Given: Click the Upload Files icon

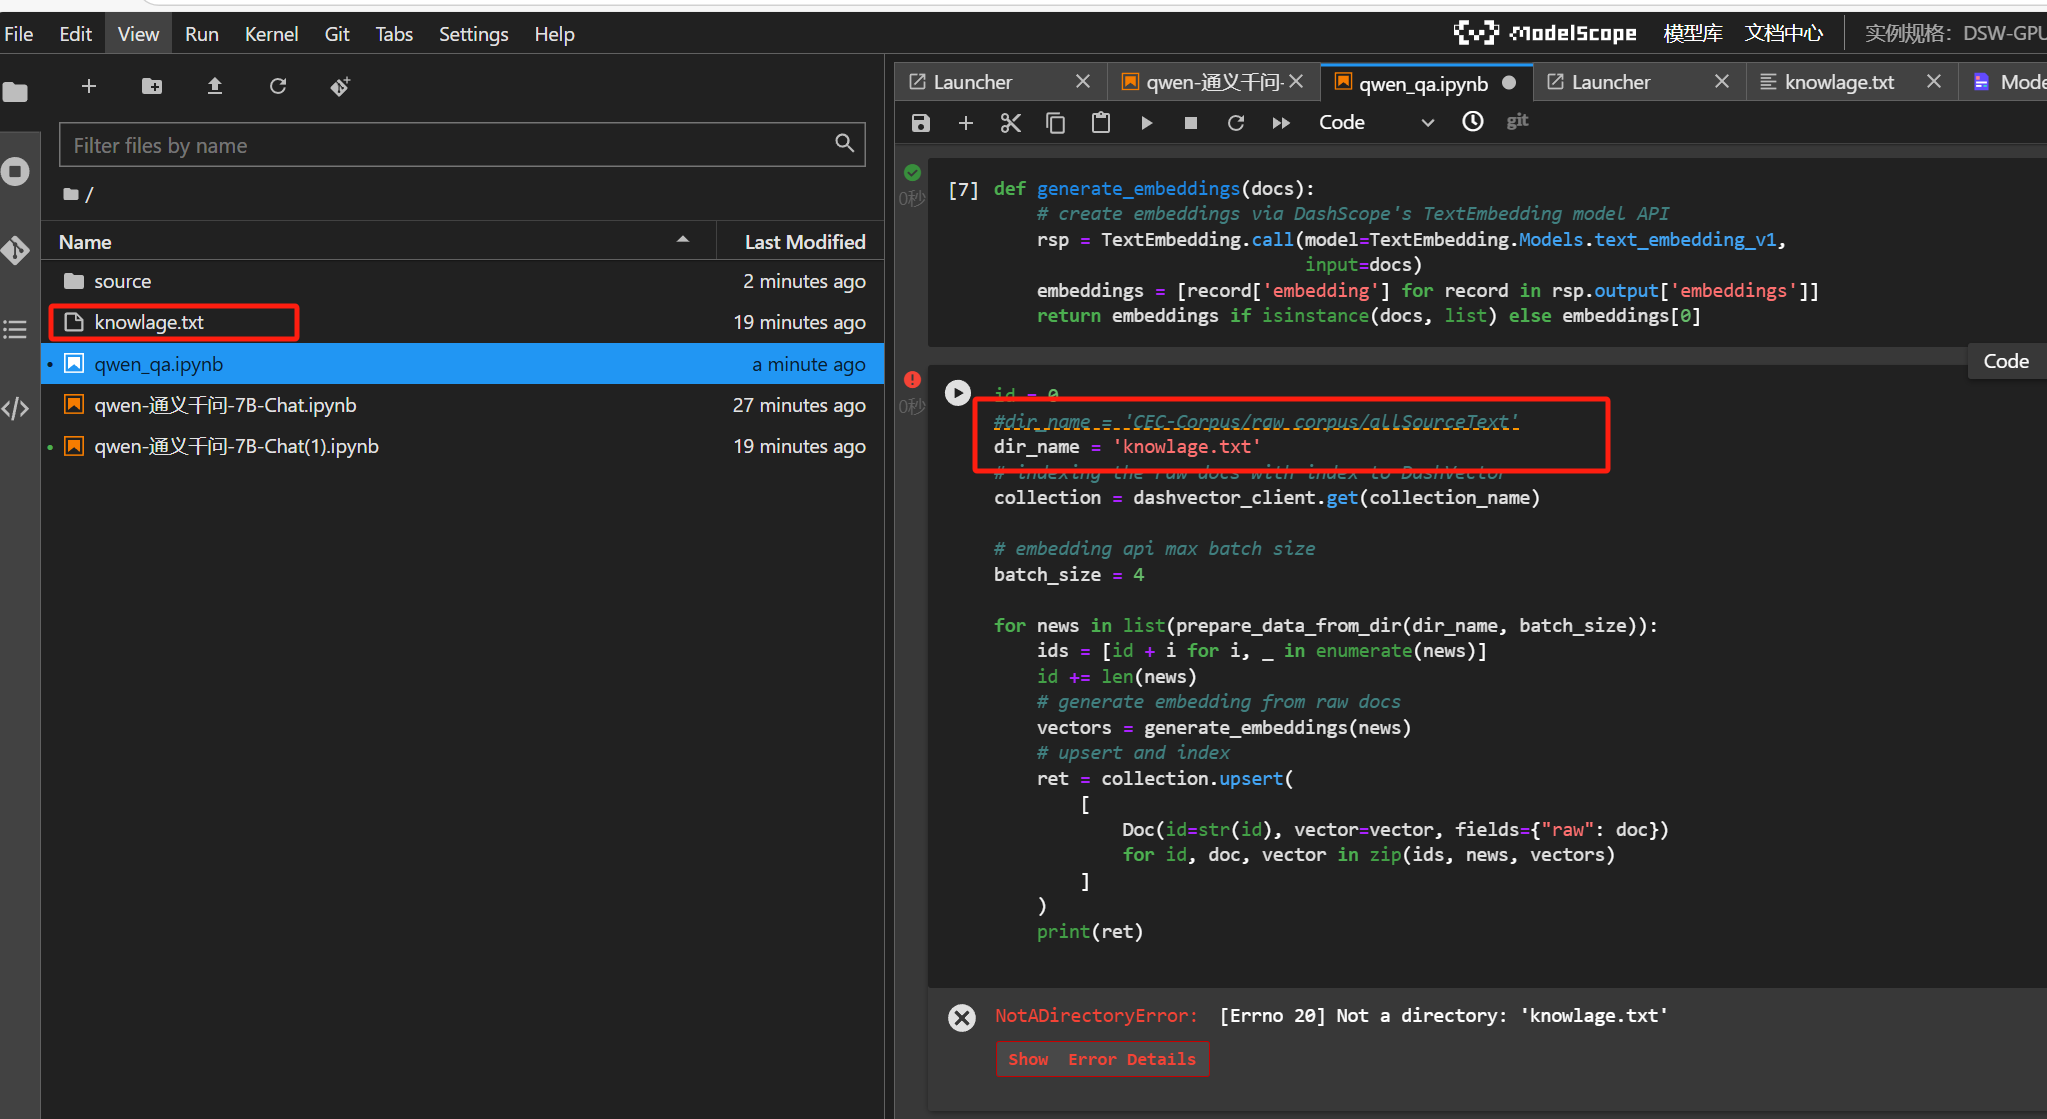Looking at the screenshot, I should click(x=215, y=86).
